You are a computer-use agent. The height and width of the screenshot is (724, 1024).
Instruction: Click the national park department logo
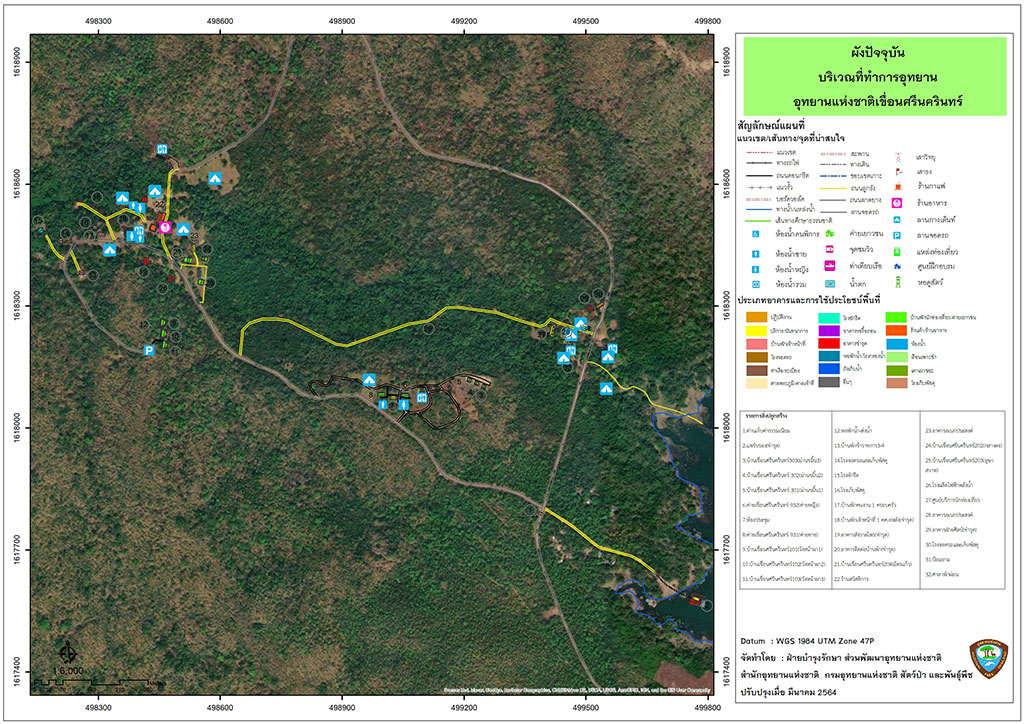[988, 659]
